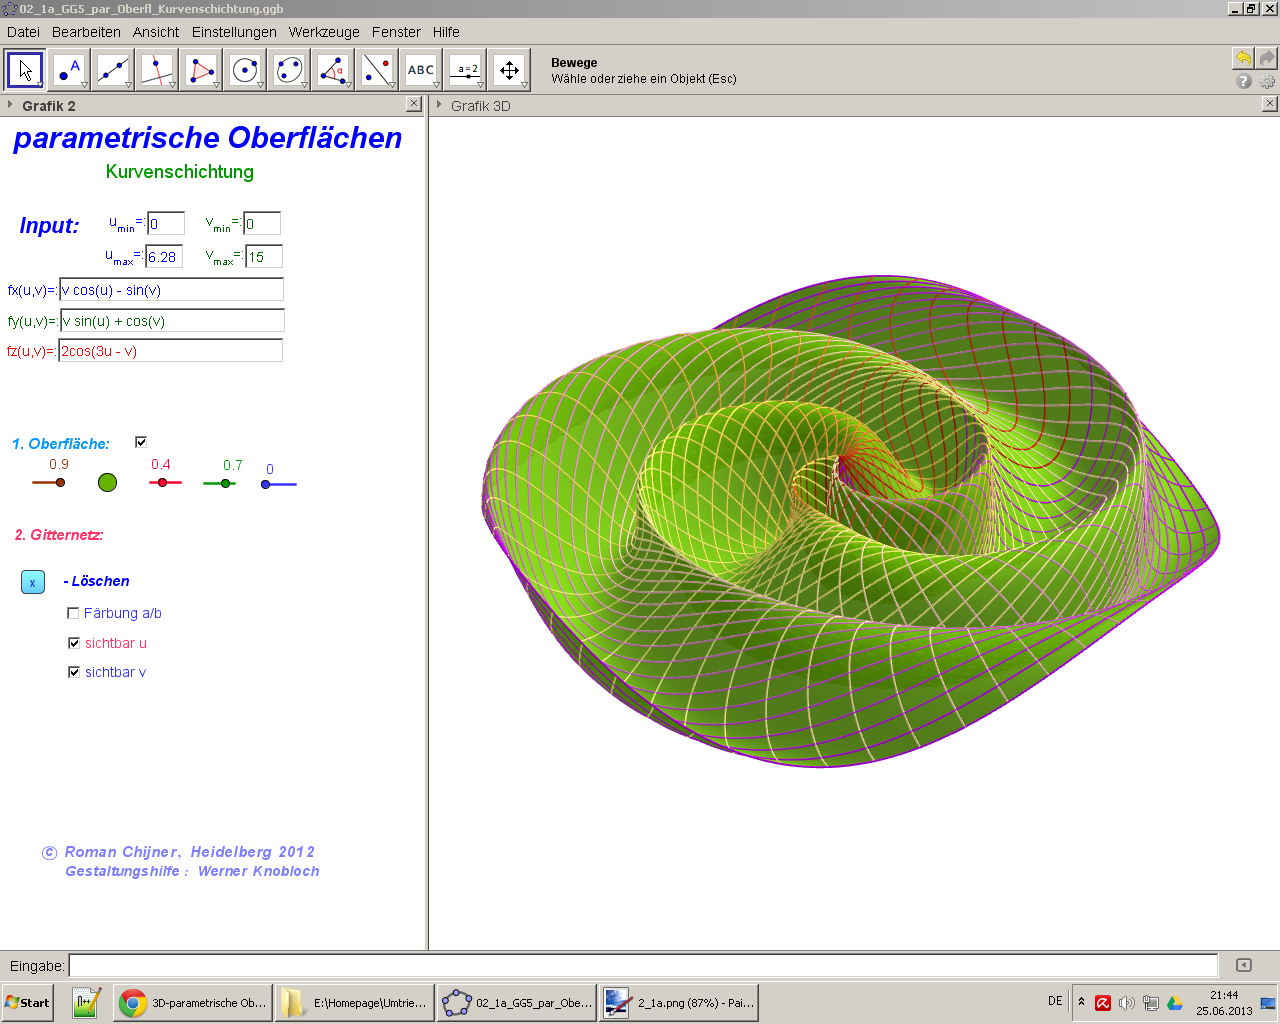Select the Move Graphics View tool
The width and height of the screenshot is (1280, 1024).
click(x=509, y=70)
